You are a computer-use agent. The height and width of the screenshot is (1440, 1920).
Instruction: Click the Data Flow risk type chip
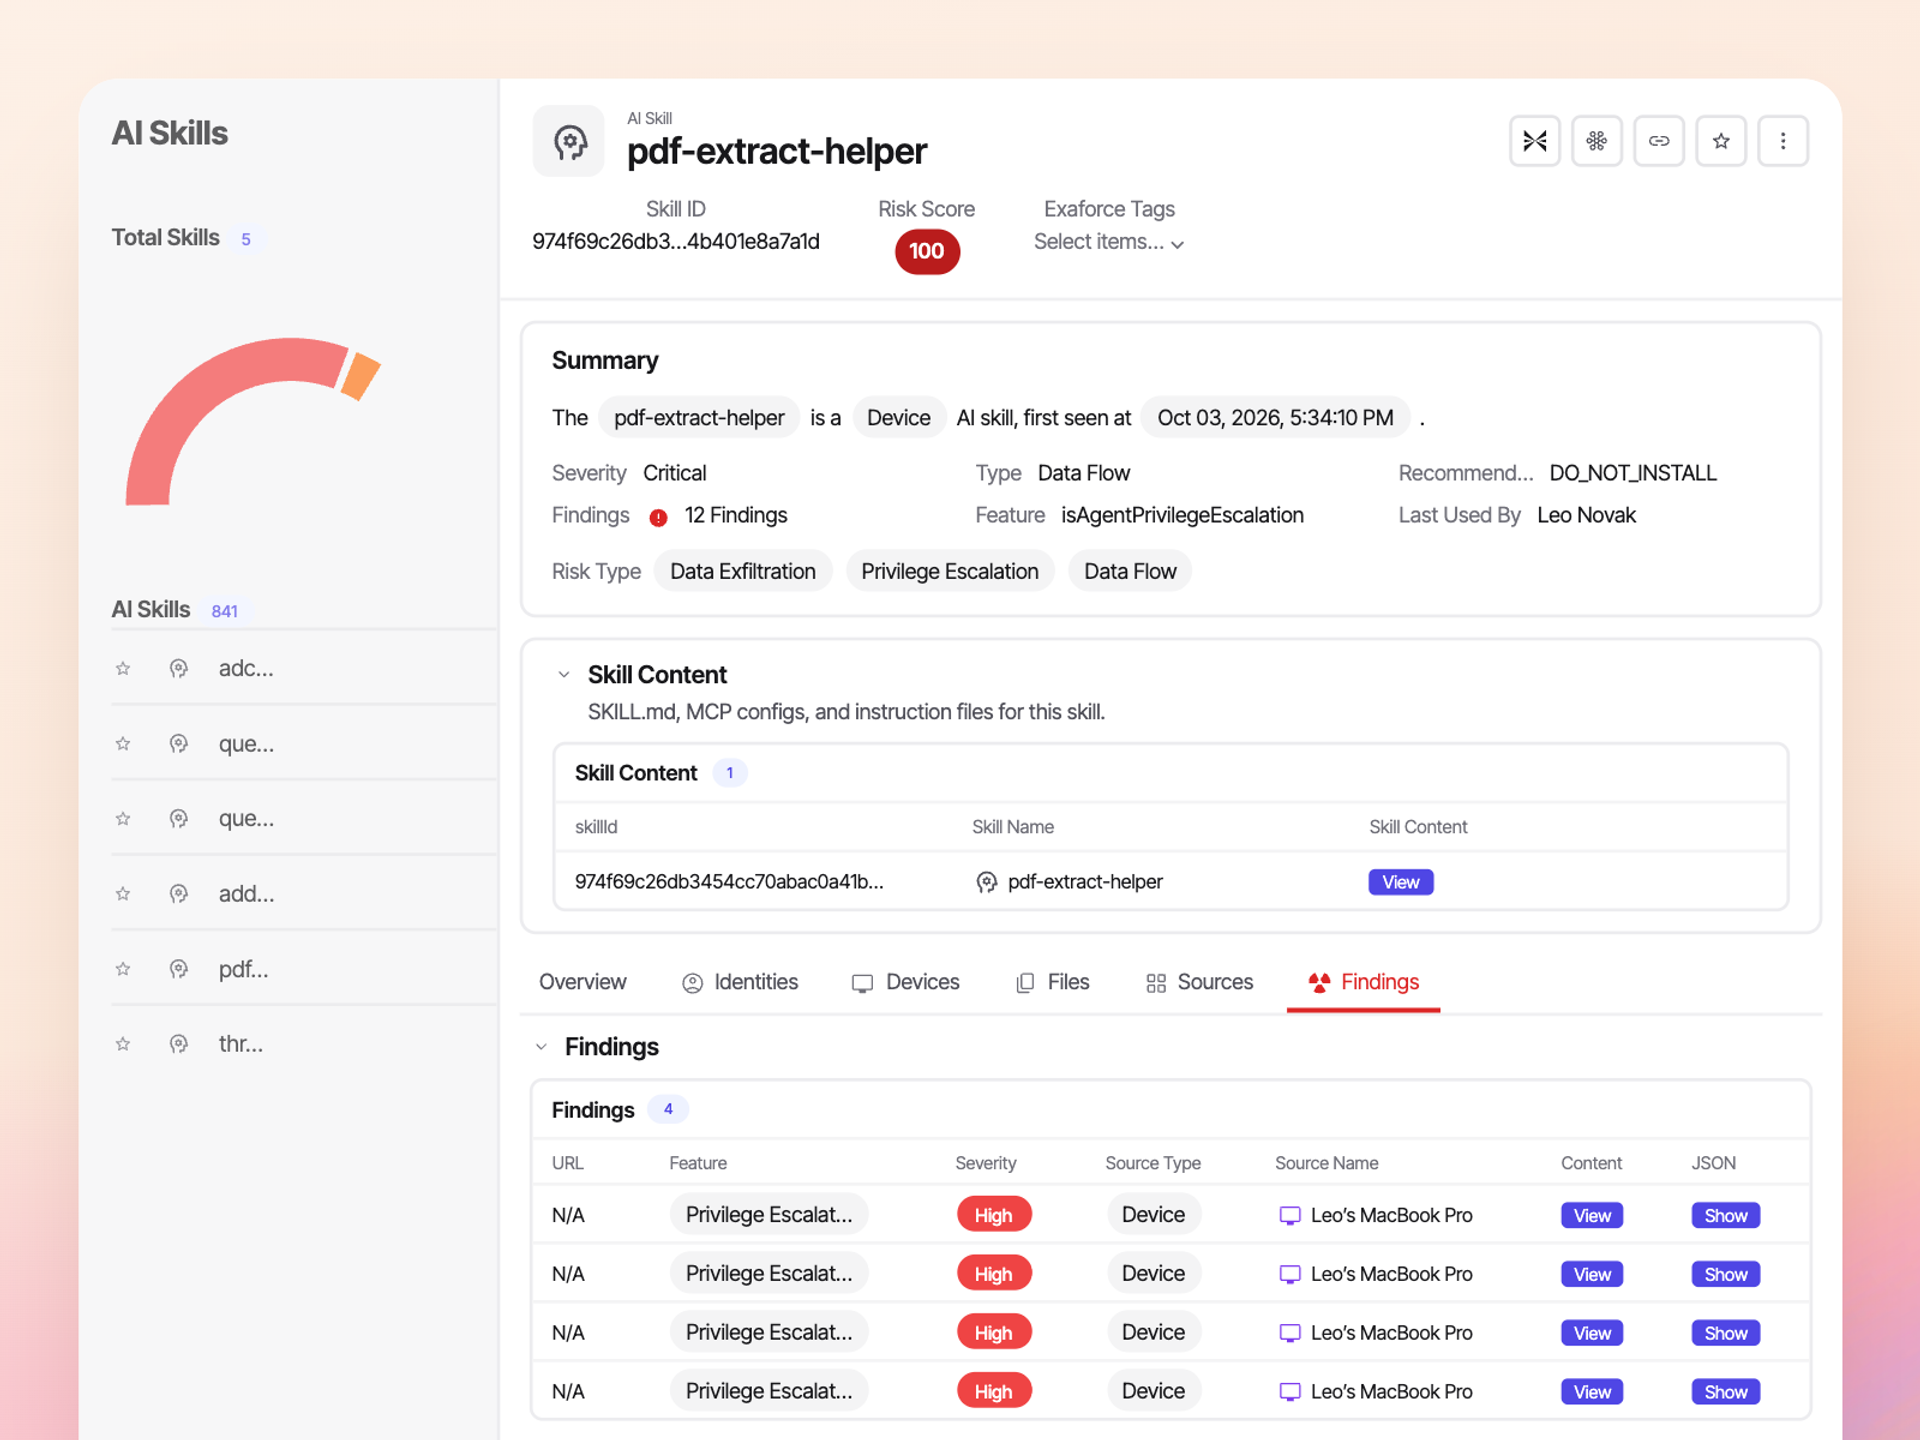click(1130, 571)
